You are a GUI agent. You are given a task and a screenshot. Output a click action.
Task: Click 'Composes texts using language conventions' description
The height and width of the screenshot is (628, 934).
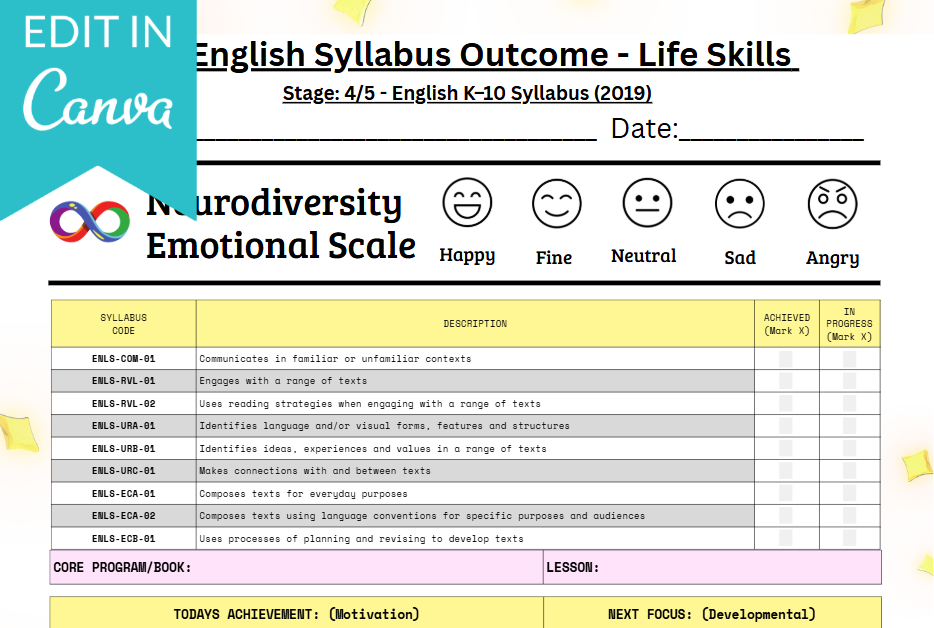(x=422, y=515)
